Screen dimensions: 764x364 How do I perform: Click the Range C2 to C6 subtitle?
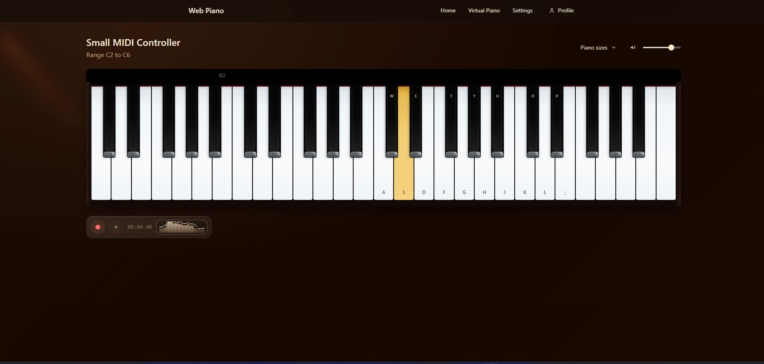point(108,55)
